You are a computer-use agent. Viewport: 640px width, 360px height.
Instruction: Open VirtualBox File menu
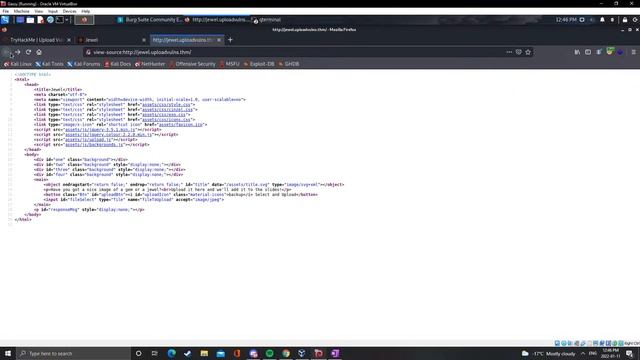click(6, 11)
